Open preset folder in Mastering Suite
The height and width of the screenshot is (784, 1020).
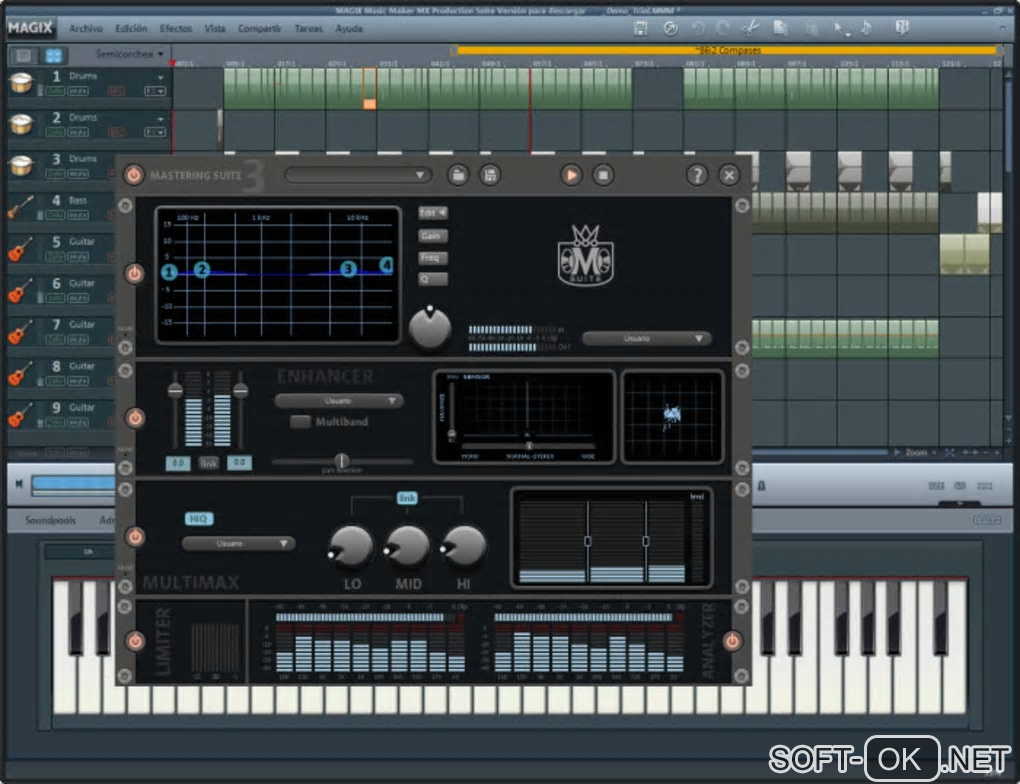(x=458, y=175)
